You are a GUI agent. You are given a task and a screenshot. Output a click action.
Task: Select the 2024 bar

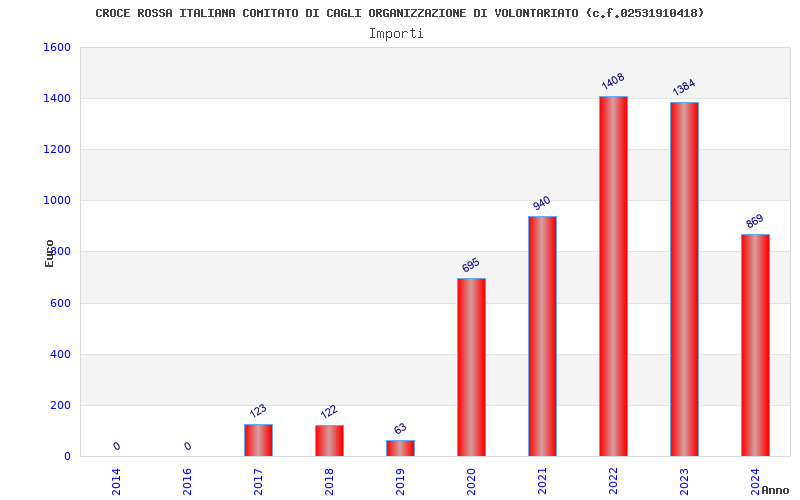[755, 345]
